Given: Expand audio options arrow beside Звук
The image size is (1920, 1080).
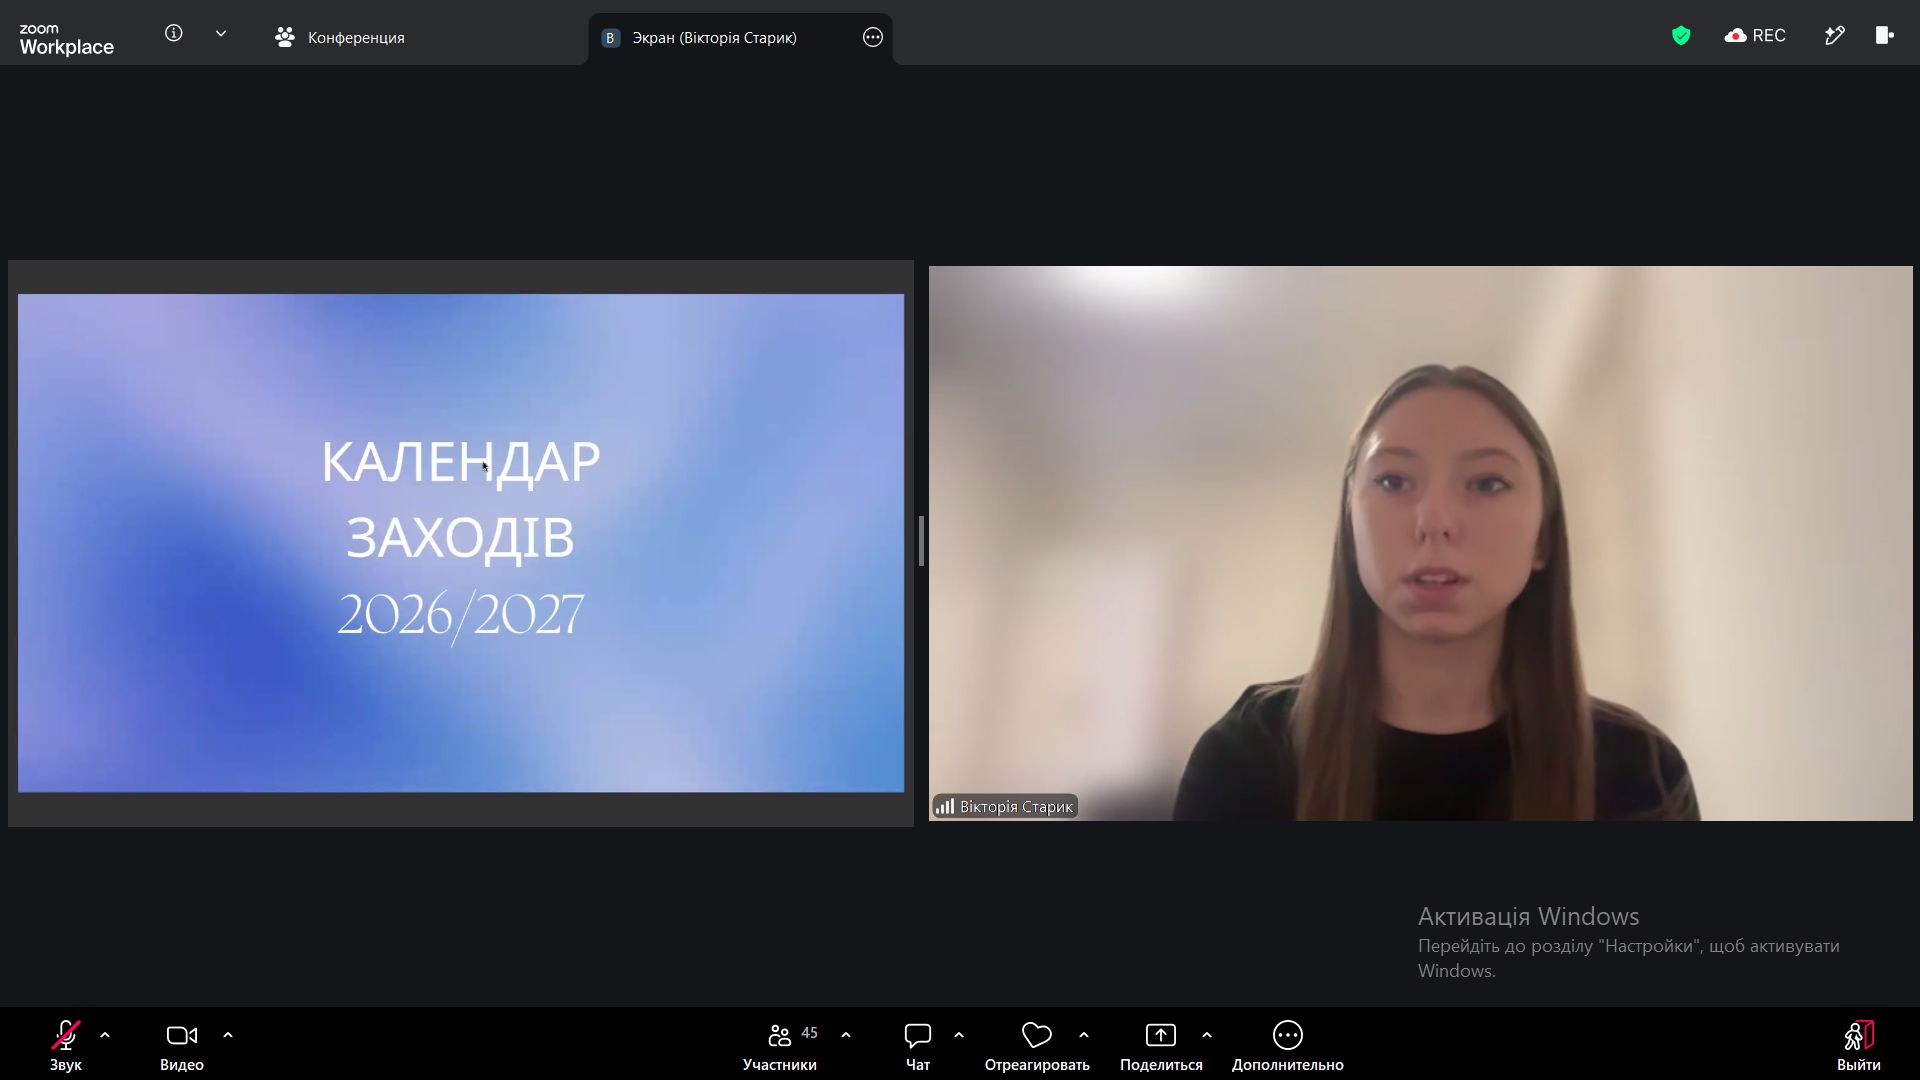Looking at the screenshot, I should pos(105,1036).
